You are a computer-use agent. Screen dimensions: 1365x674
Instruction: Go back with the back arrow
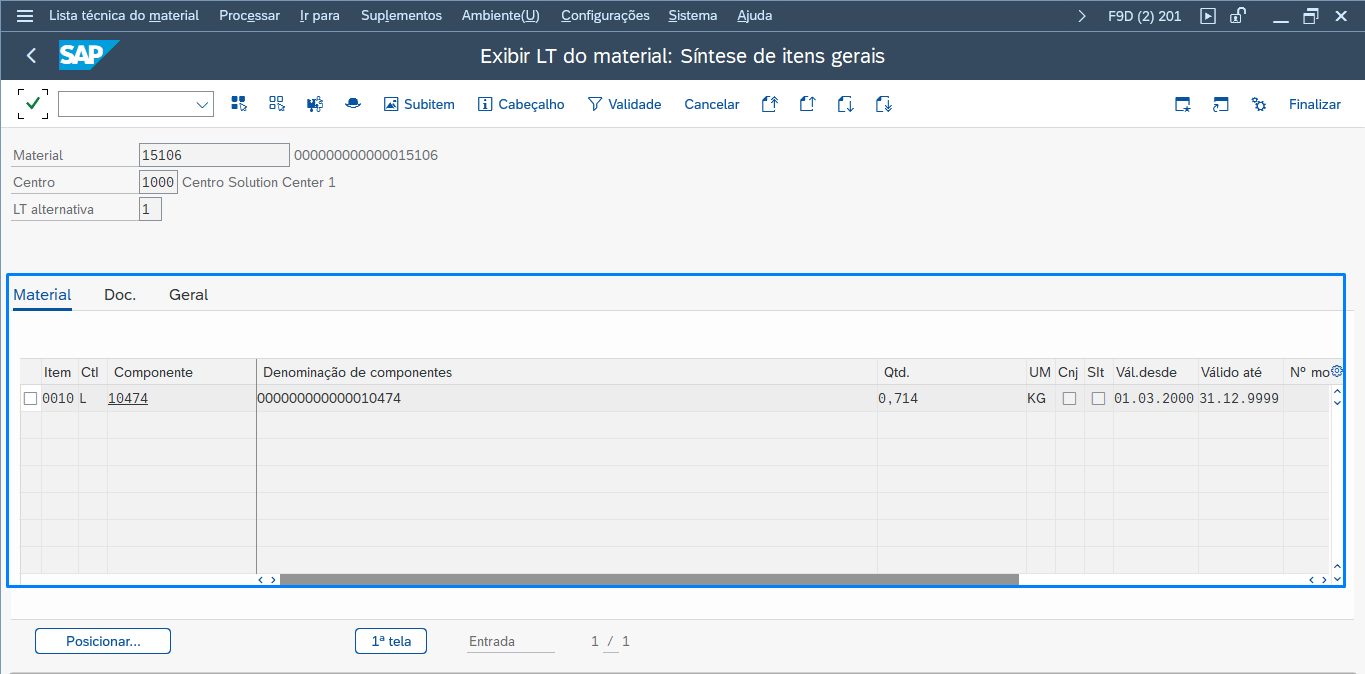tap(31, 56)
